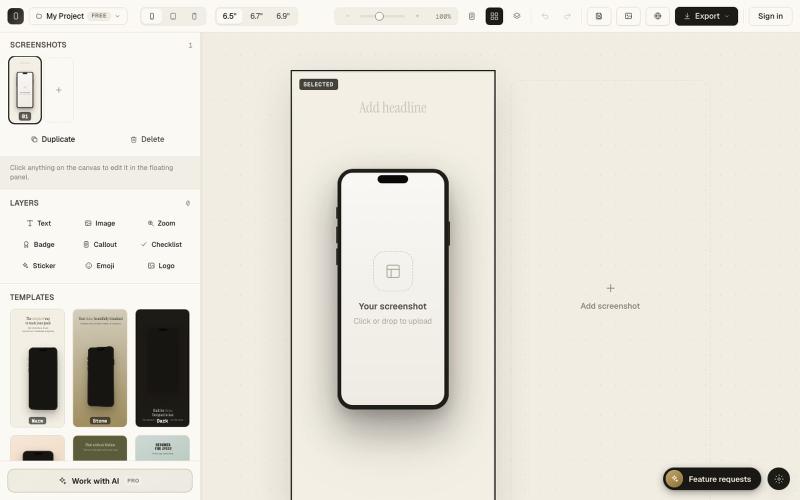The image size is (800, 500).
Task: Add a Callout layer
Action: [100, 244]
